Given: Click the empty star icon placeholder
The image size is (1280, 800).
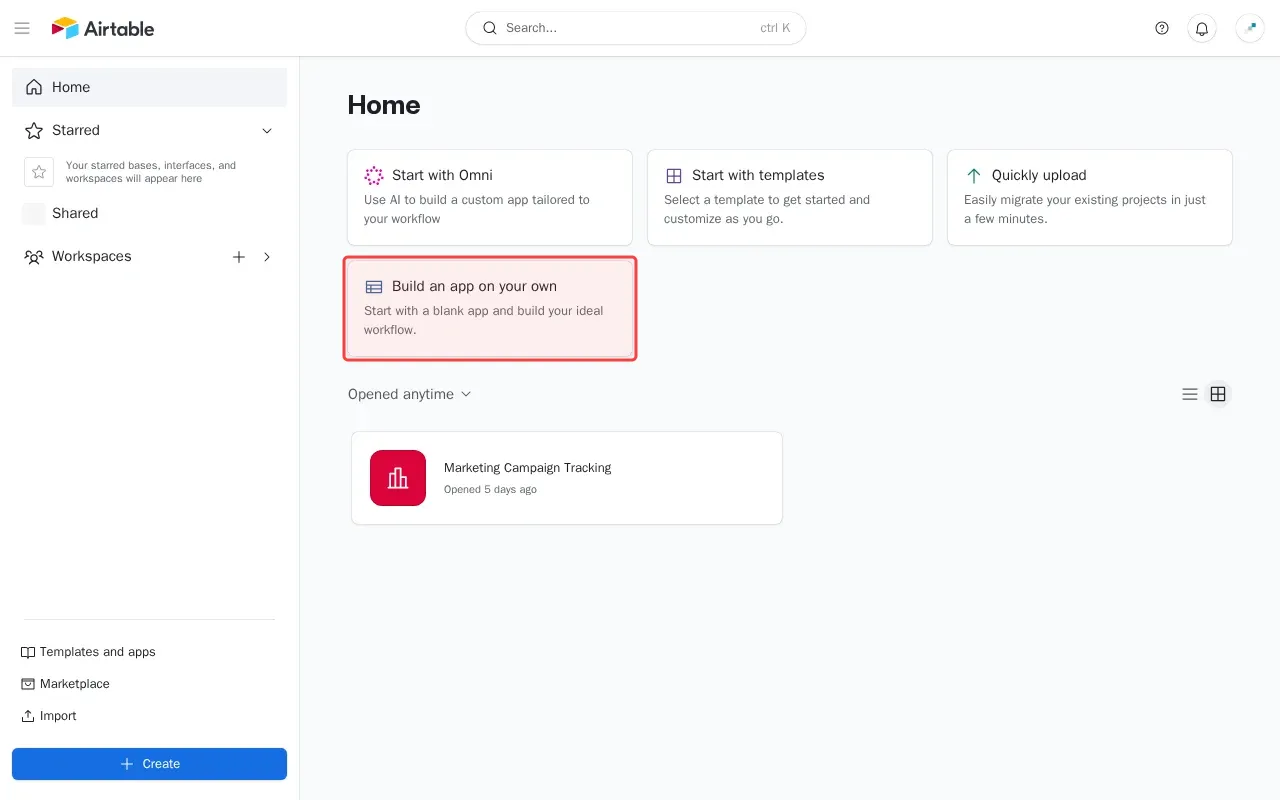Looking at the screenshot, I should [x=39, y=172].
